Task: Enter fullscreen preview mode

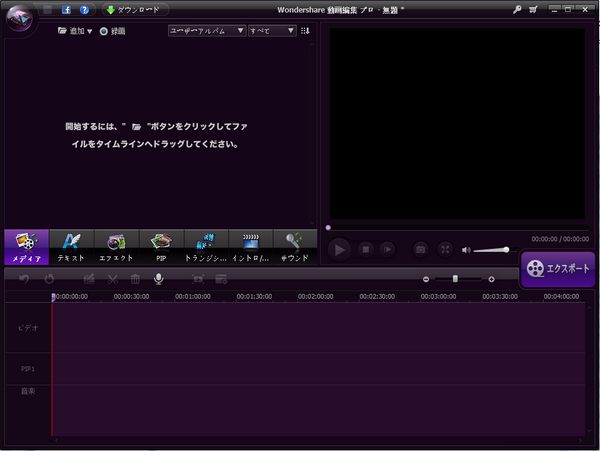Action: 445,249
